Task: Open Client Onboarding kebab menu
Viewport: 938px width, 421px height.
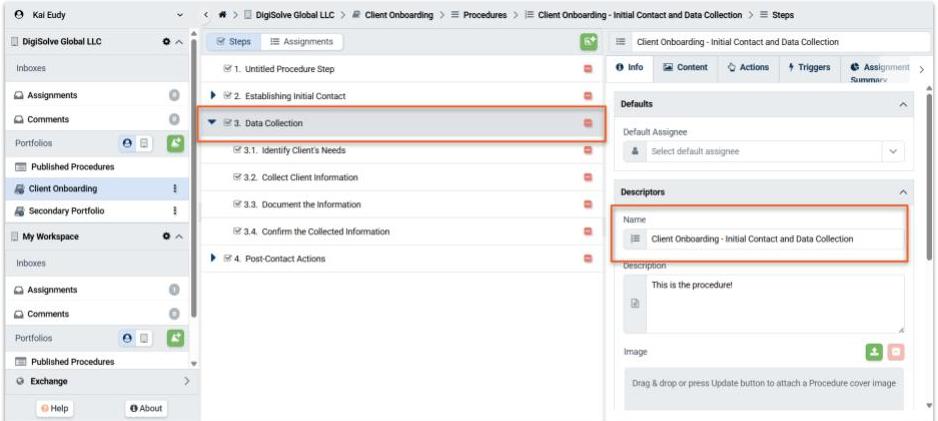Action: click(x=175, y=188)
